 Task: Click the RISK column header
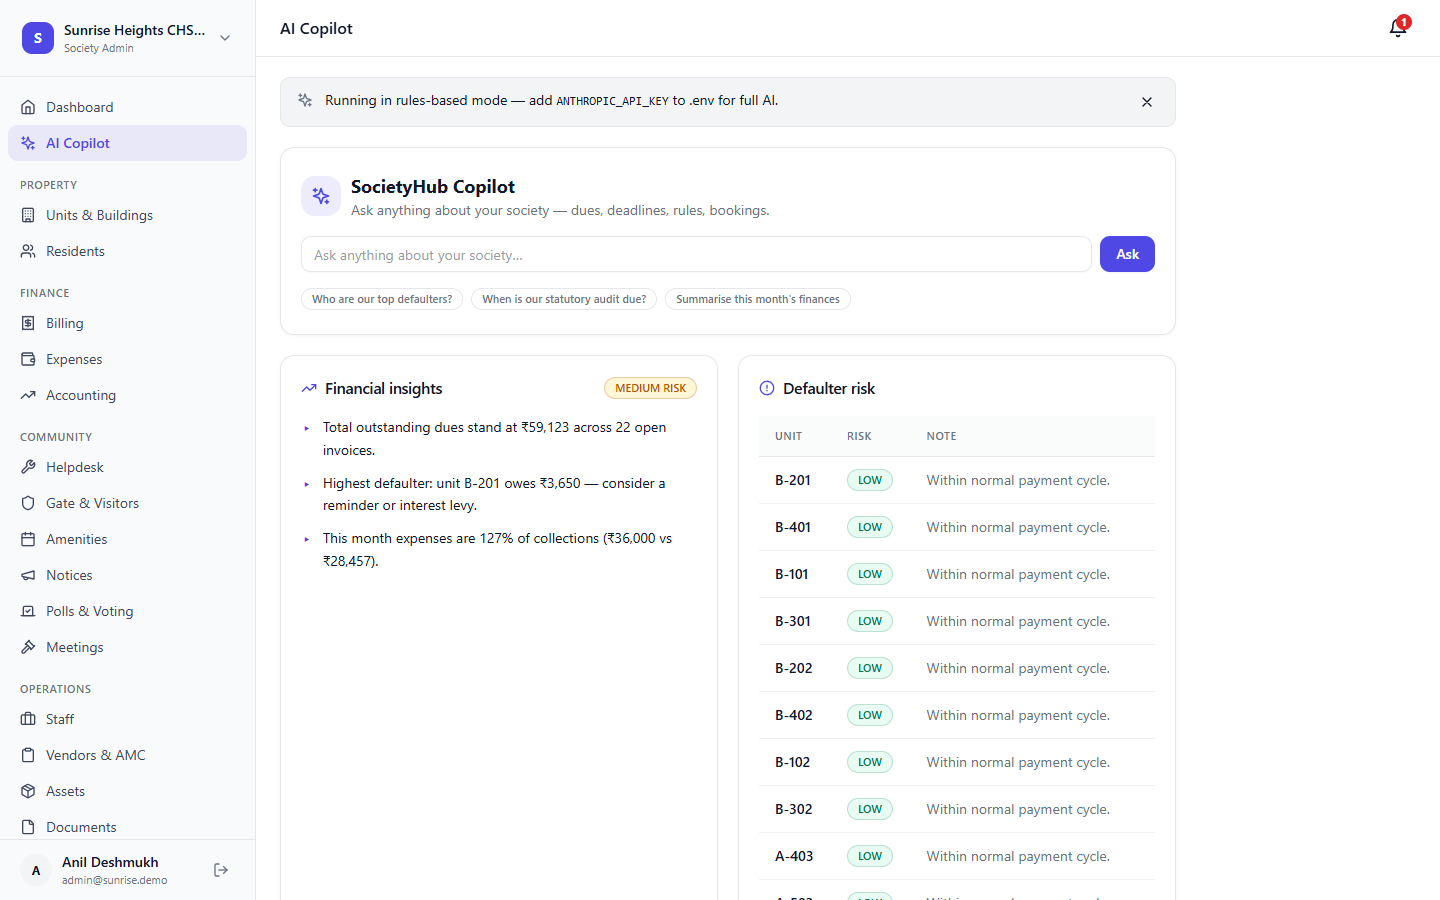[859, 436]
